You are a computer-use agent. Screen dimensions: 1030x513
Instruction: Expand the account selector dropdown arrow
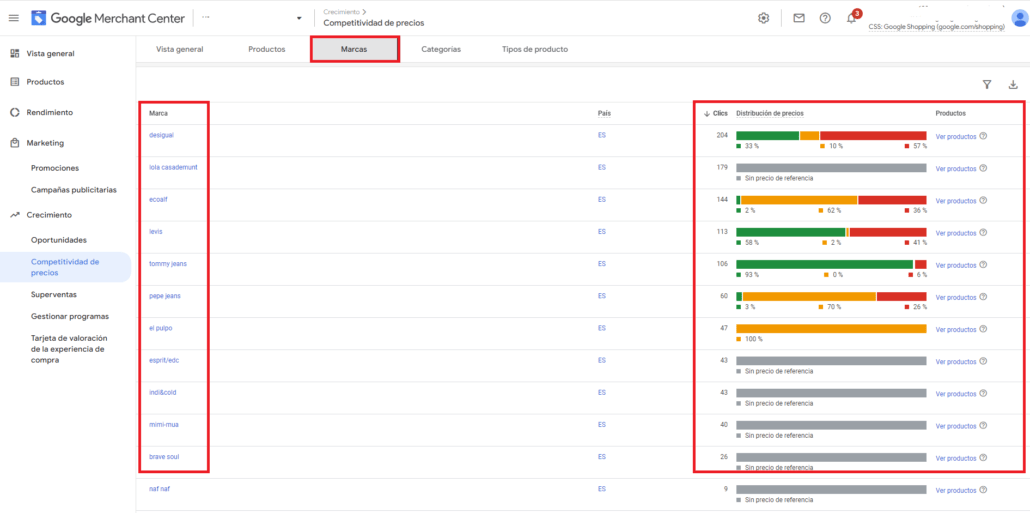tap(298, 18)
